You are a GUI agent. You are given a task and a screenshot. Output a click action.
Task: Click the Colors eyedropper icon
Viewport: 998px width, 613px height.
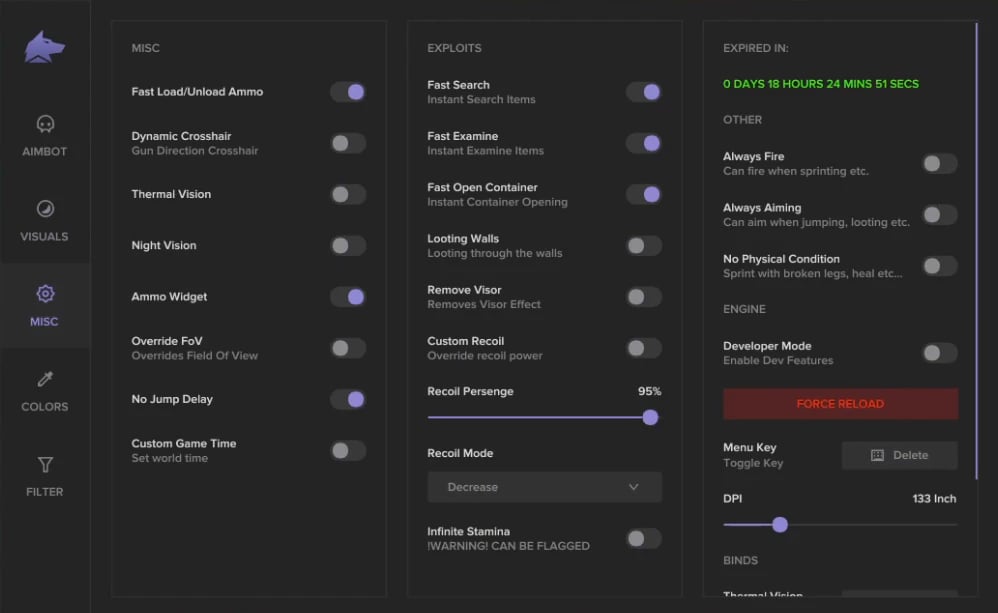tap(45, 379)
